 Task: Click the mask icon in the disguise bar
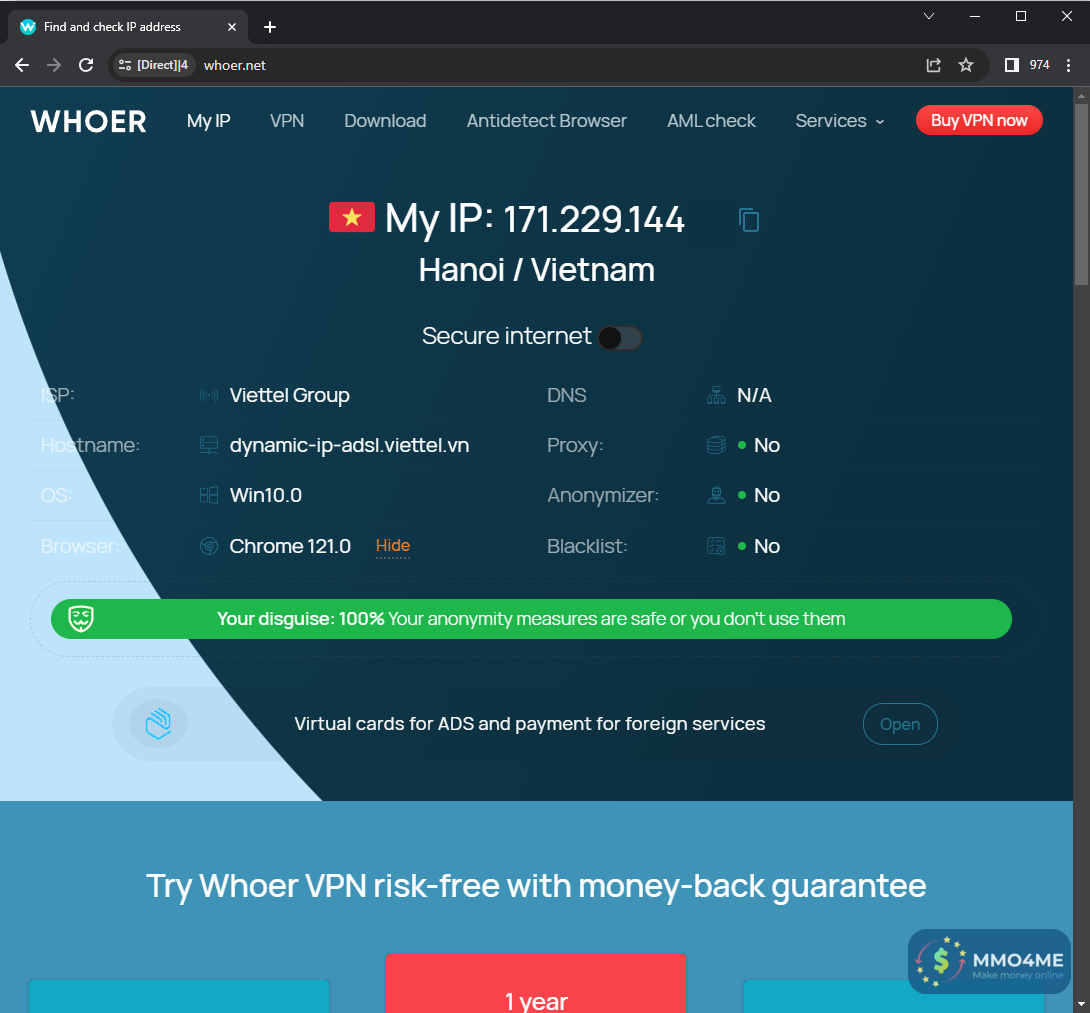[81, 619]
